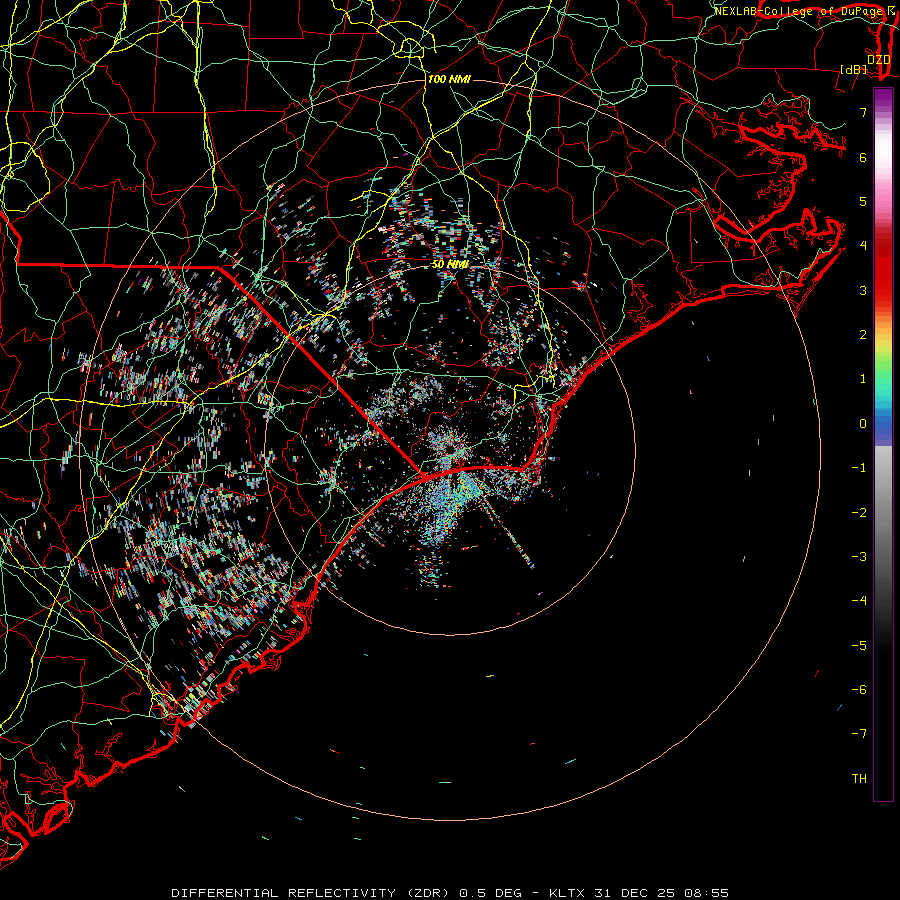Click the 0 value on the dB scale
This screenshot has width=900, height=900.
863,424
